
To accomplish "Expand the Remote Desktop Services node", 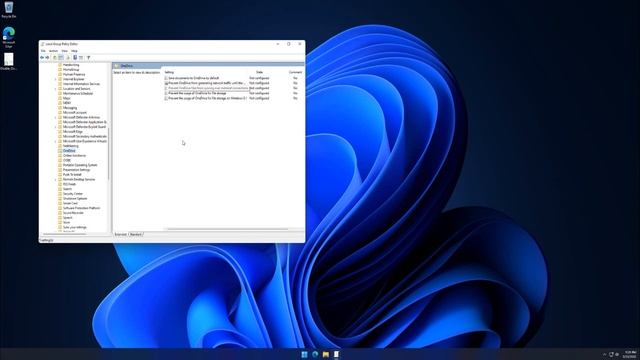I will (x=56, y=179).
